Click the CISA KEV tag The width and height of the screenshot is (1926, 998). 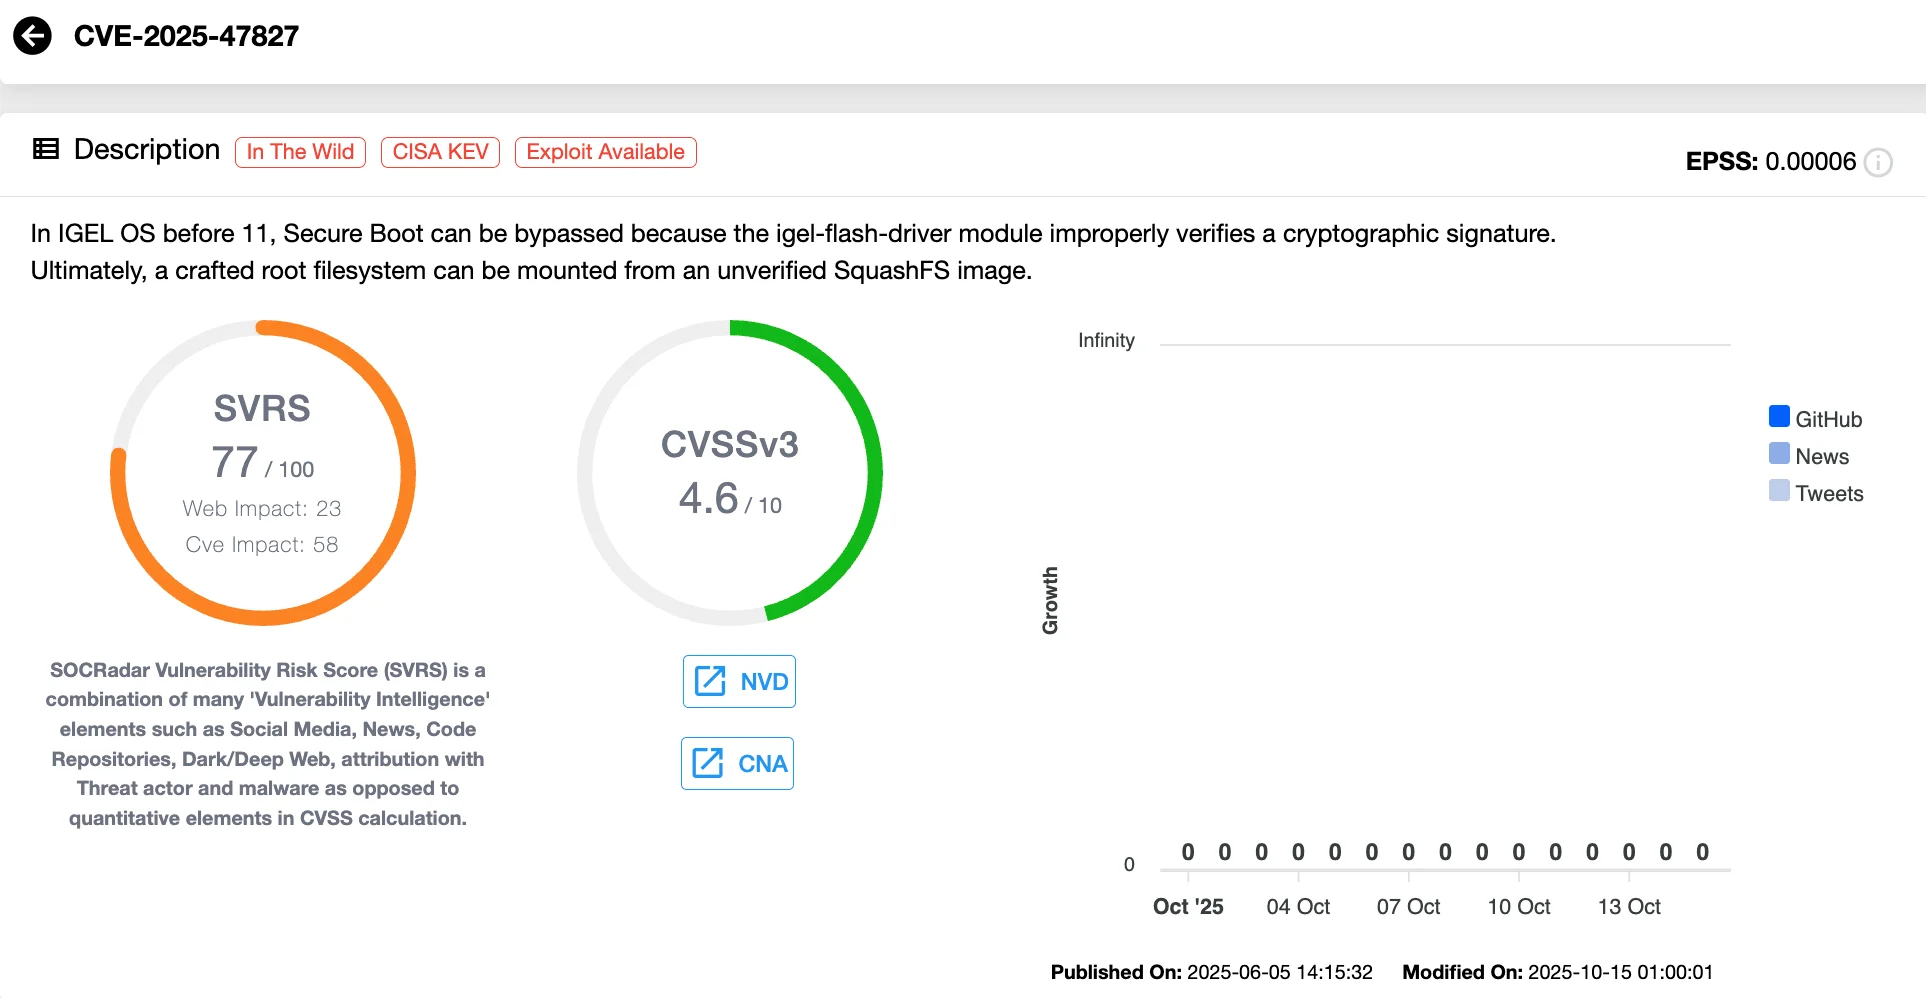click(440, 152)
